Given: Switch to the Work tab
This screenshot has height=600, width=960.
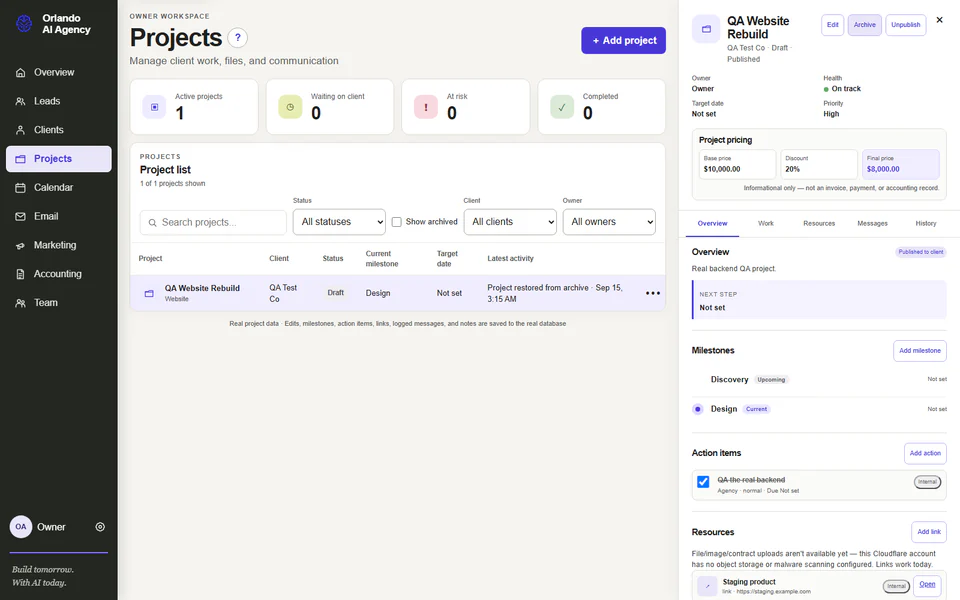Looking at the screenshot, I should (x=765, y=223).
